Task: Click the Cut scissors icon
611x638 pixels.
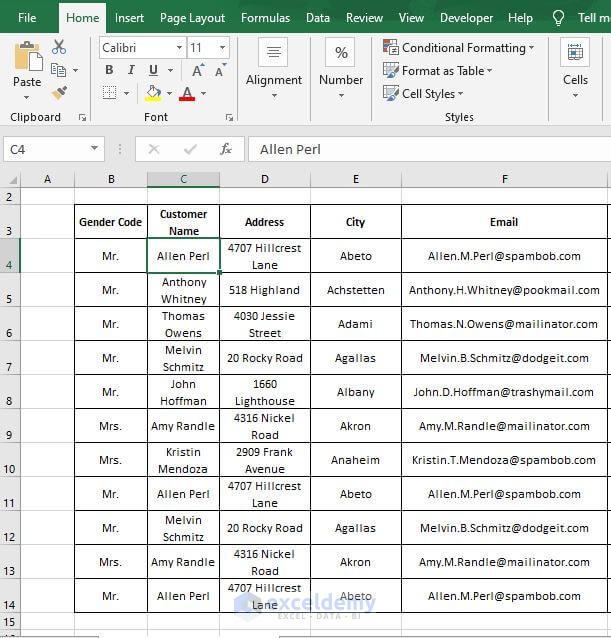Action: tap(59, 47)
